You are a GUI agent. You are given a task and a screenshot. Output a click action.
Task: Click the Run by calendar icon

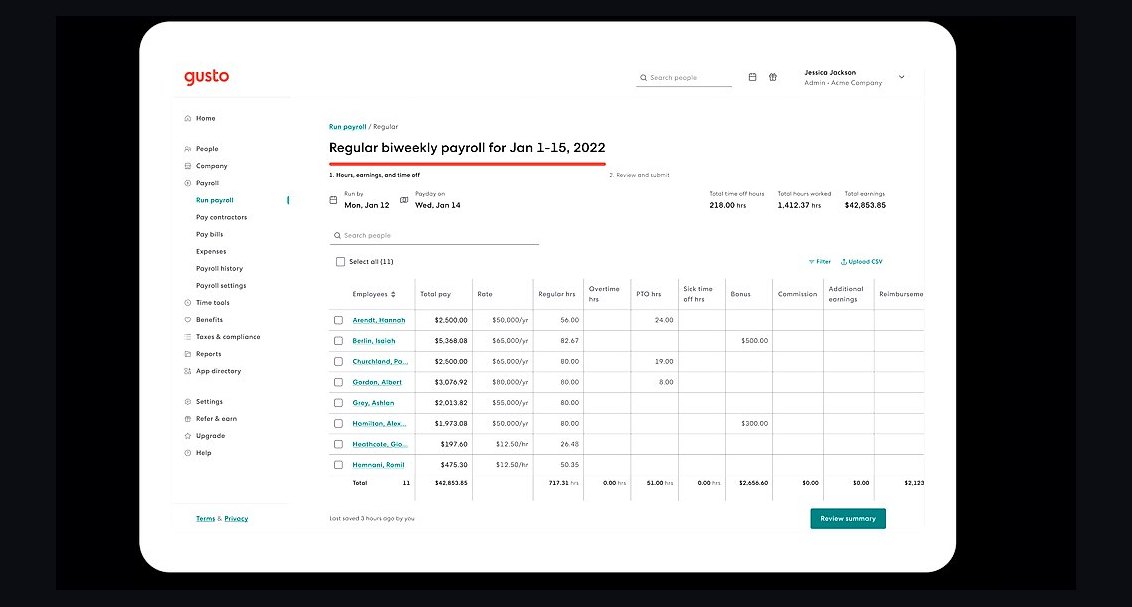tap(333, 200)
